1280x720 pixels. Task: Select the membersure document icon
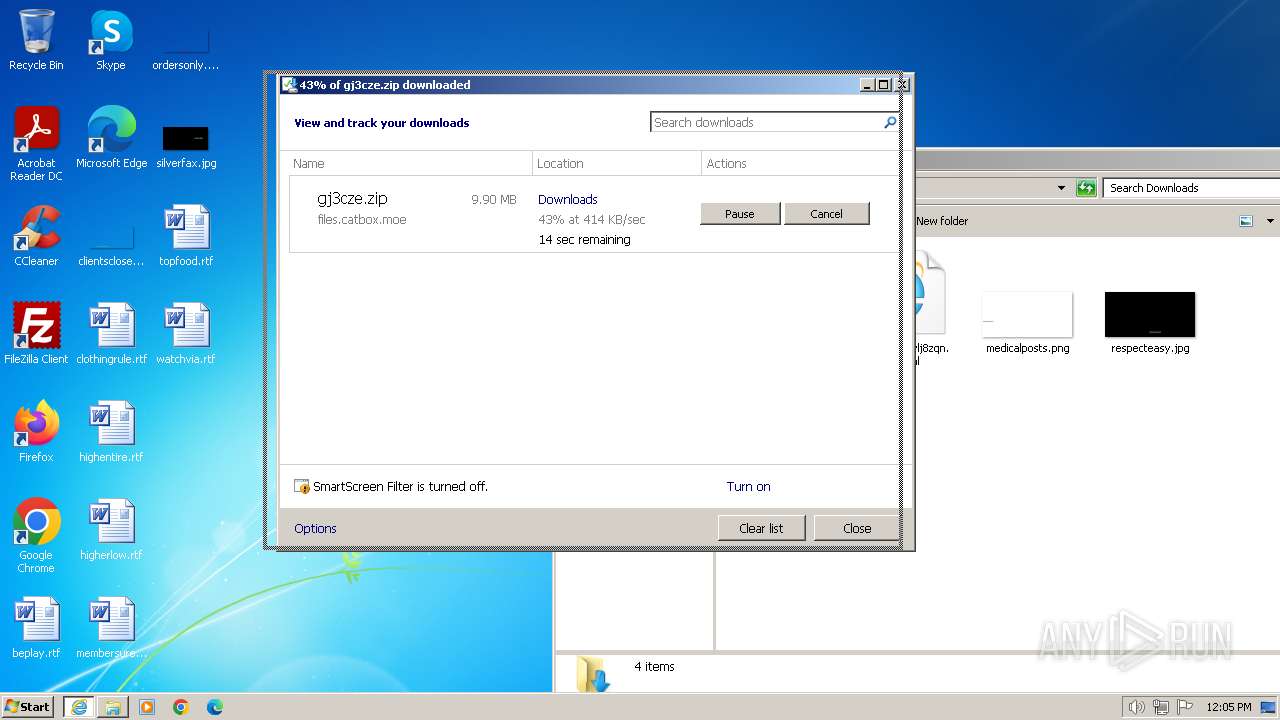[111, 628]
